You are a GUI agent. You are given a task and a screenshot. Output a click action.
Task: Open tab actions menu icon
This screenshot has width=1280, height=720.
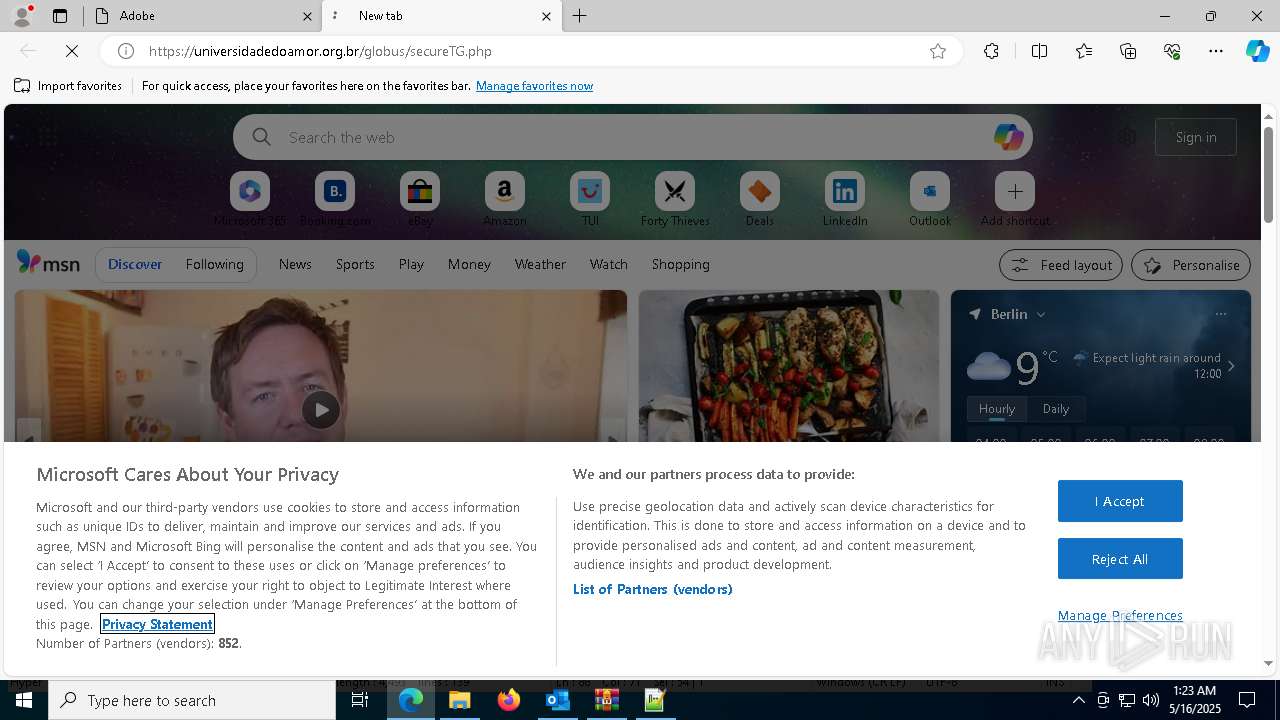tap(60, 16)
